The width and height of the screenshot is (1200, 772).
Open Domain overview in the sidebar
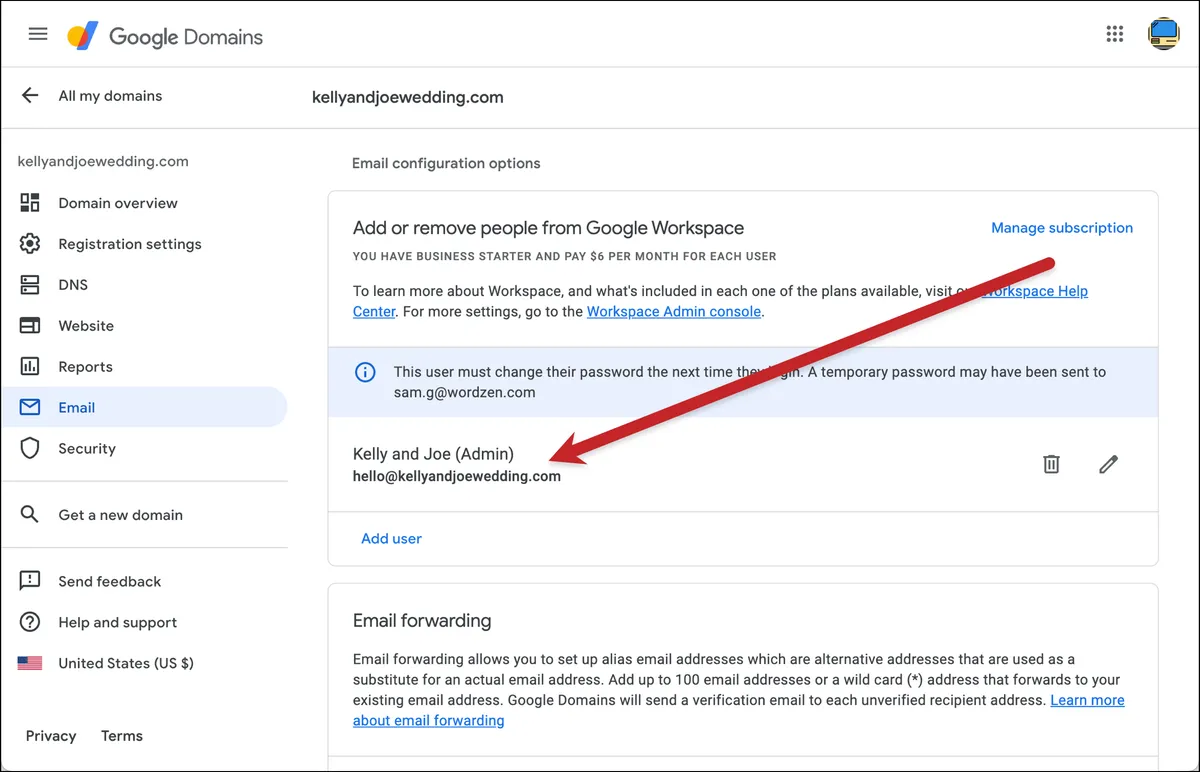(118, 203)
